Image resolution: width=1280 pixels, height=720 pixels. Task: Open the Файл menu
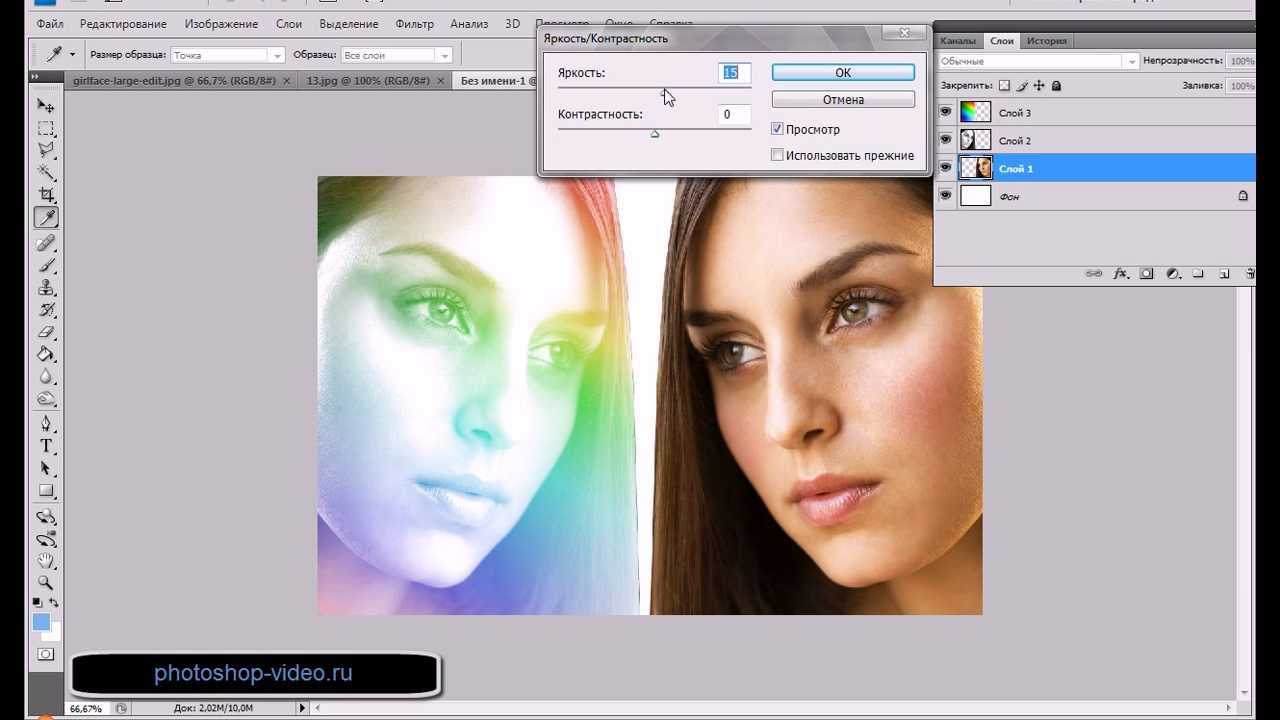(x=49, y=23)
